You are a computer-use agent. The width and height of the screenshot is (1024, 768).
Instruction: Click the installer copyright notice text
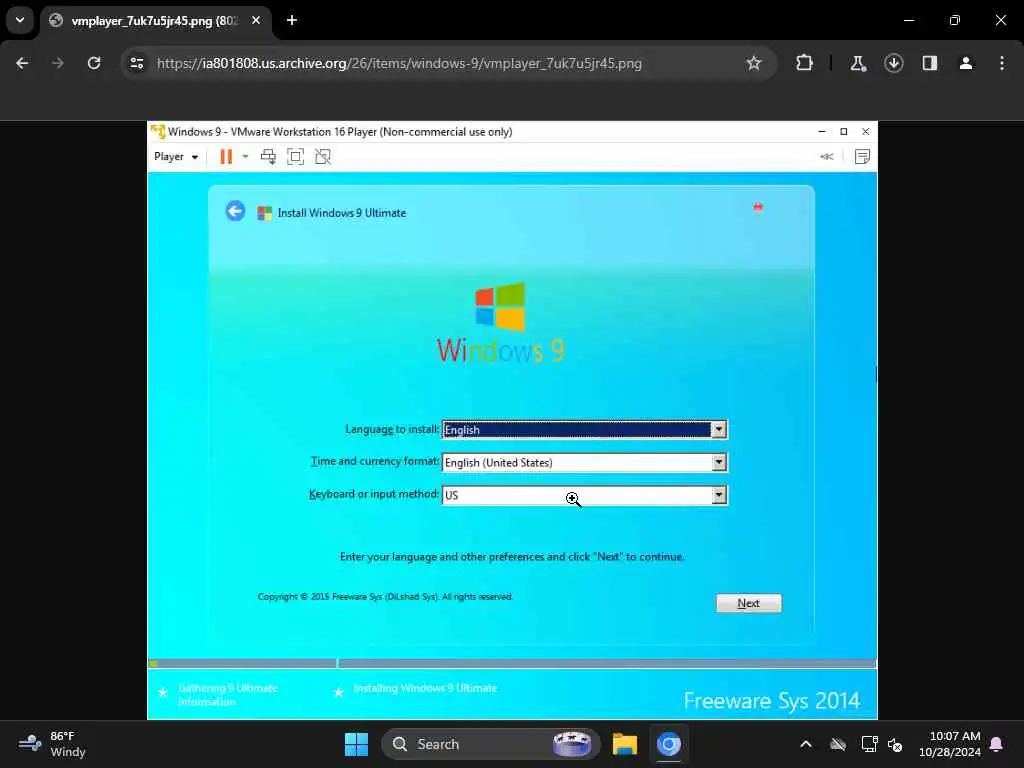(x=385, y=596)
